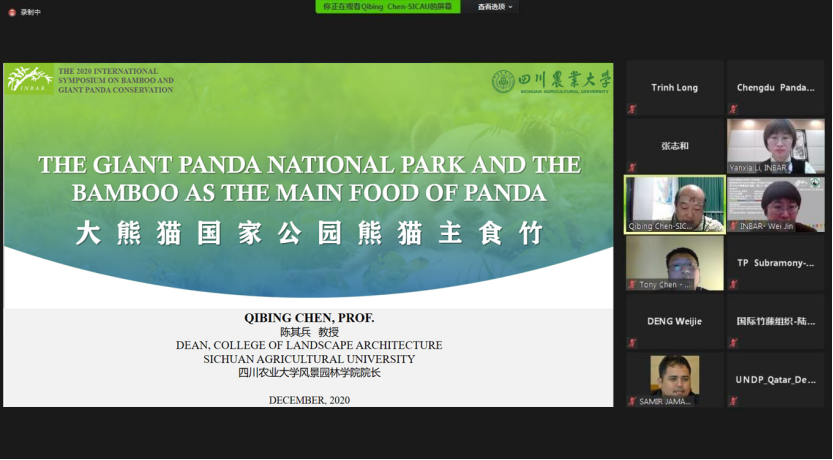833x460 pixels.
Task: Select Trinh Long participant tile
Action: tap(675, 88)
